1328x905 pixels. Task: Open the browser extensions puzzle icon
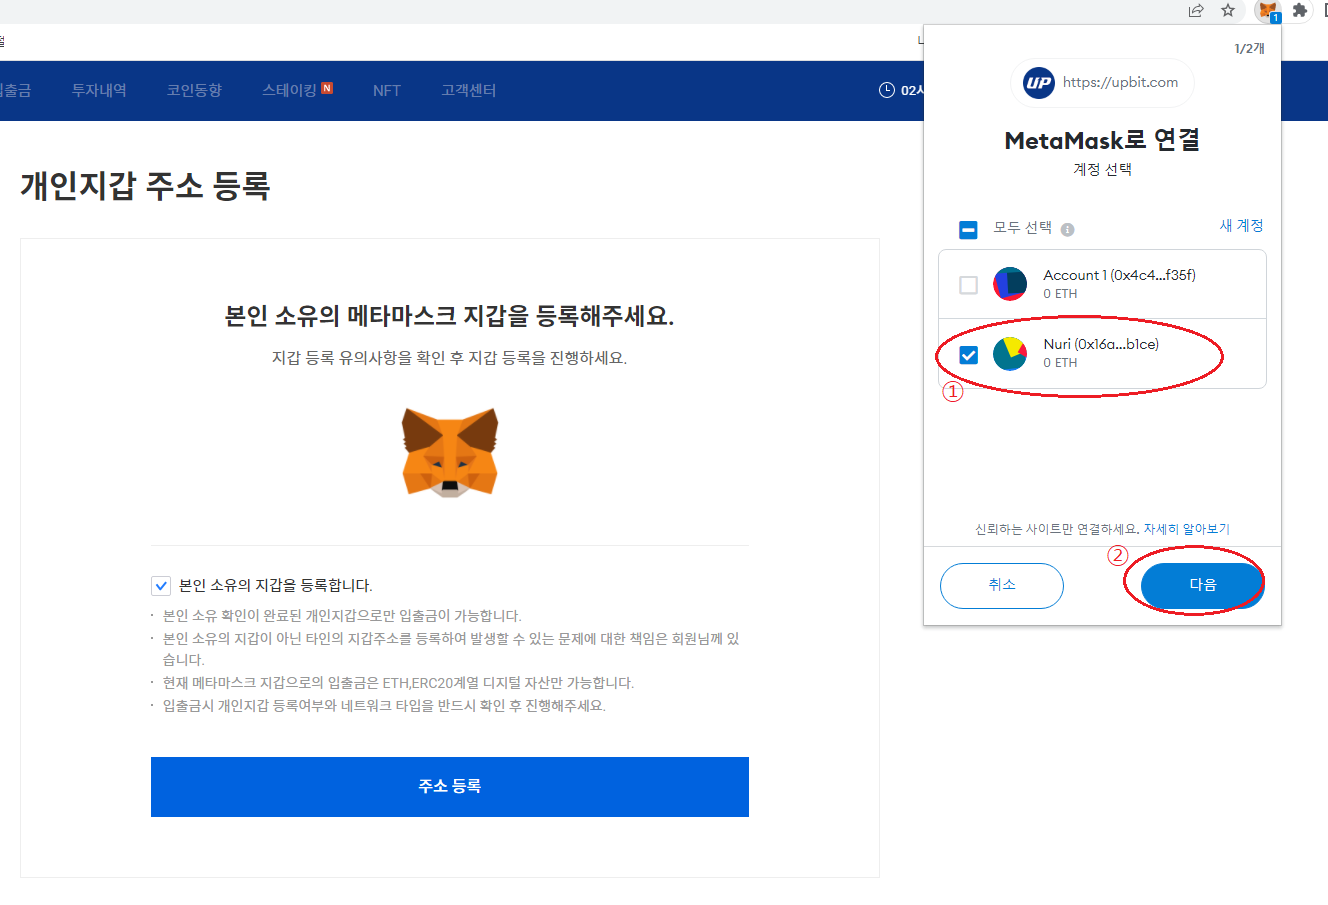point(1300,11)
